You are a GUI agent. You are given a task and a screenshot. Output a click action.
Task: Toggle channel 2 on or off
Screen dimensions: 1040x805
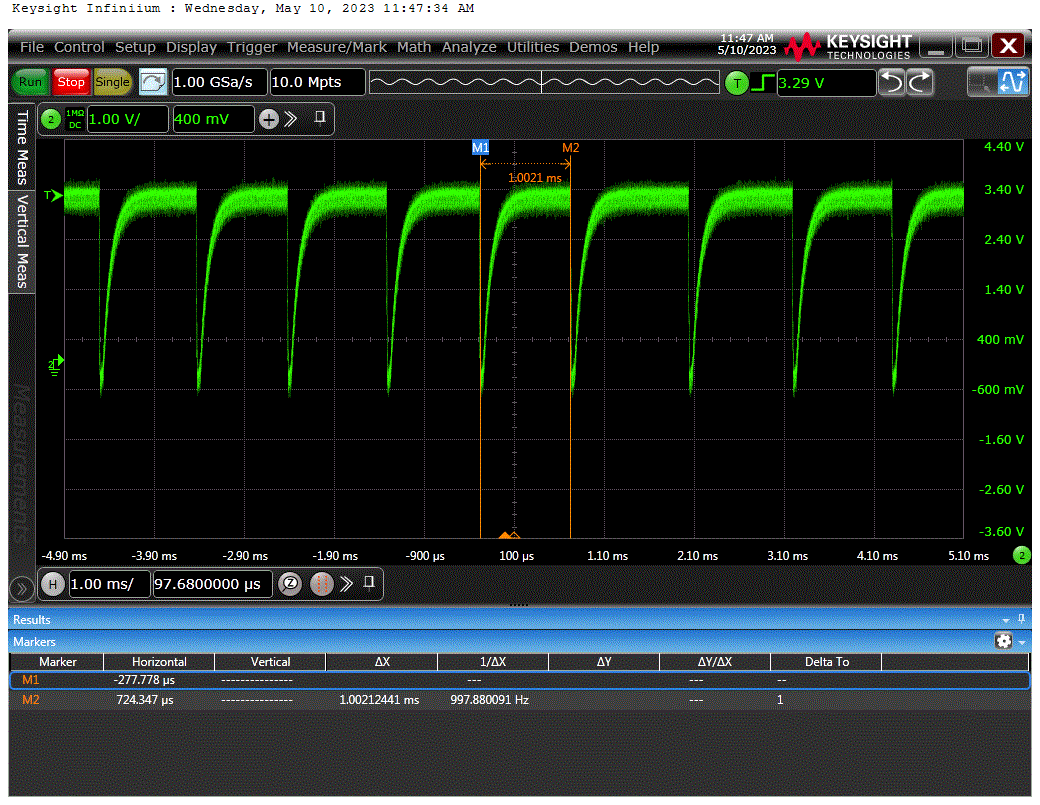(x=50, y=119)
